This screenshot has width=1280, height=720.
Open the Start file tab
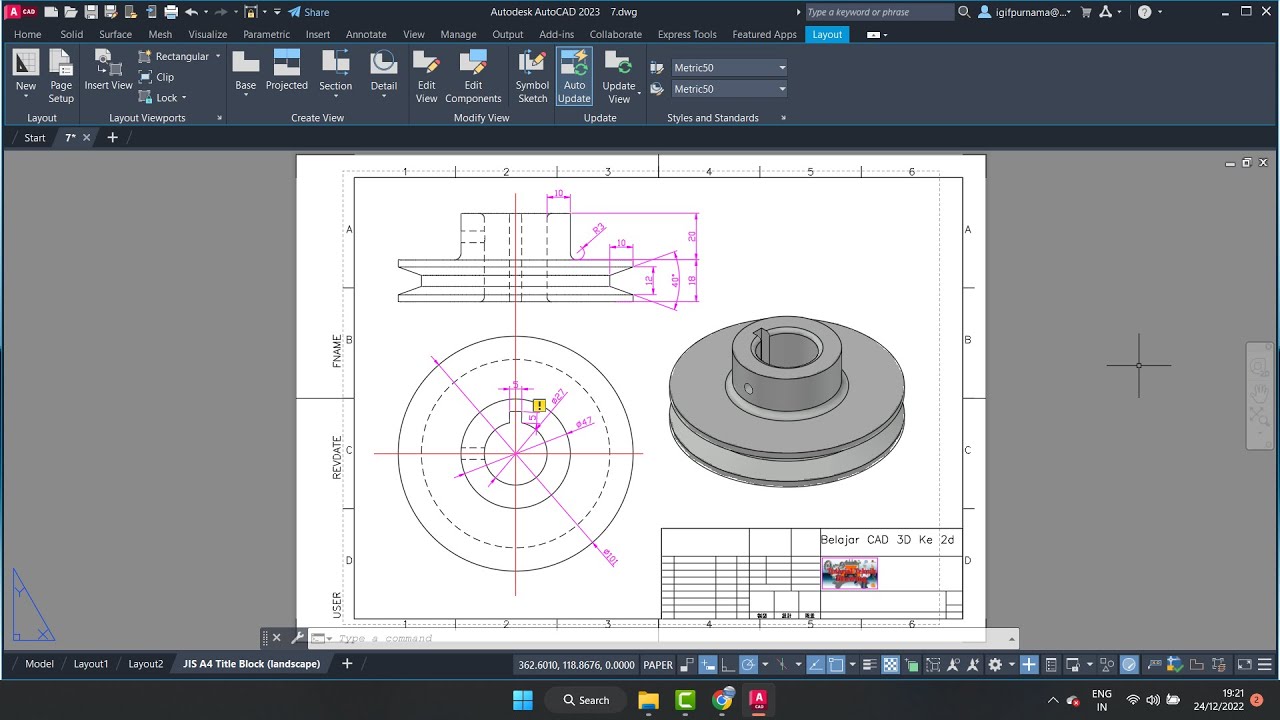coord(35,138)
